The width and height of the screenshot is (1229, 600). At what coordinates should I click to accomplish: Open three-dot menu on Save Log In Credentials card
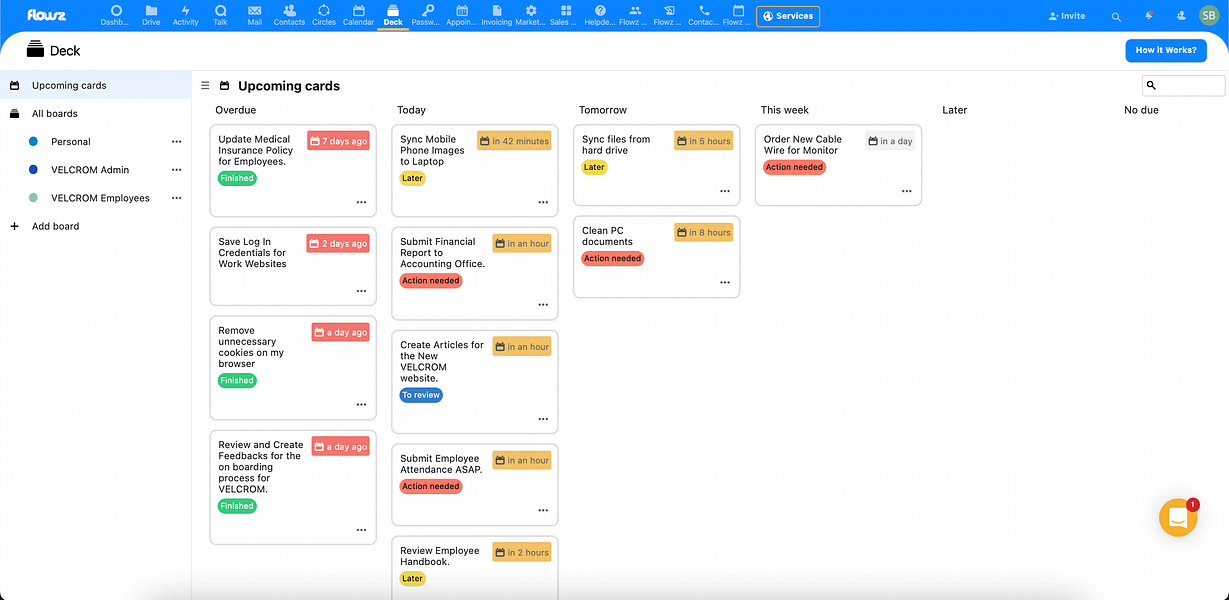pyautogui.click(x=361, y=291)
